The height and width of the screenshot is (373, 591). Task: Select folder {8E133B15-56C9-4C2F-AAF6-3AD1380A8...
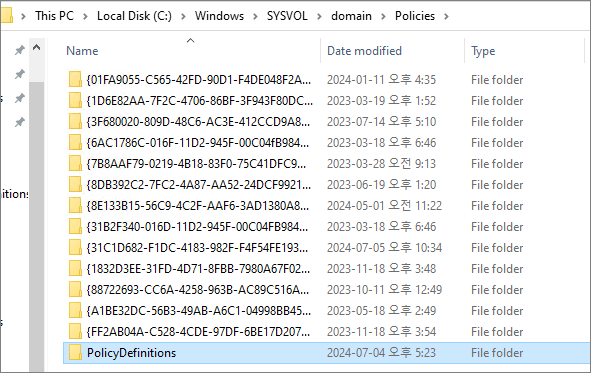click(198, 206)
